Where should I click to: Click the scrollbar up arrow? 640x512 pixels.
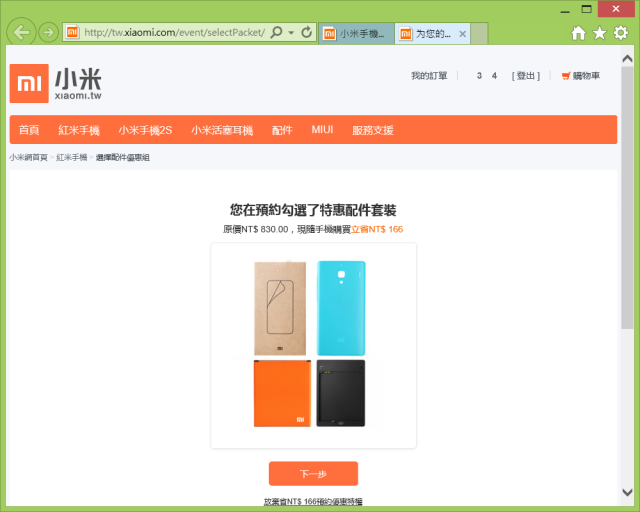pos(627,59)
